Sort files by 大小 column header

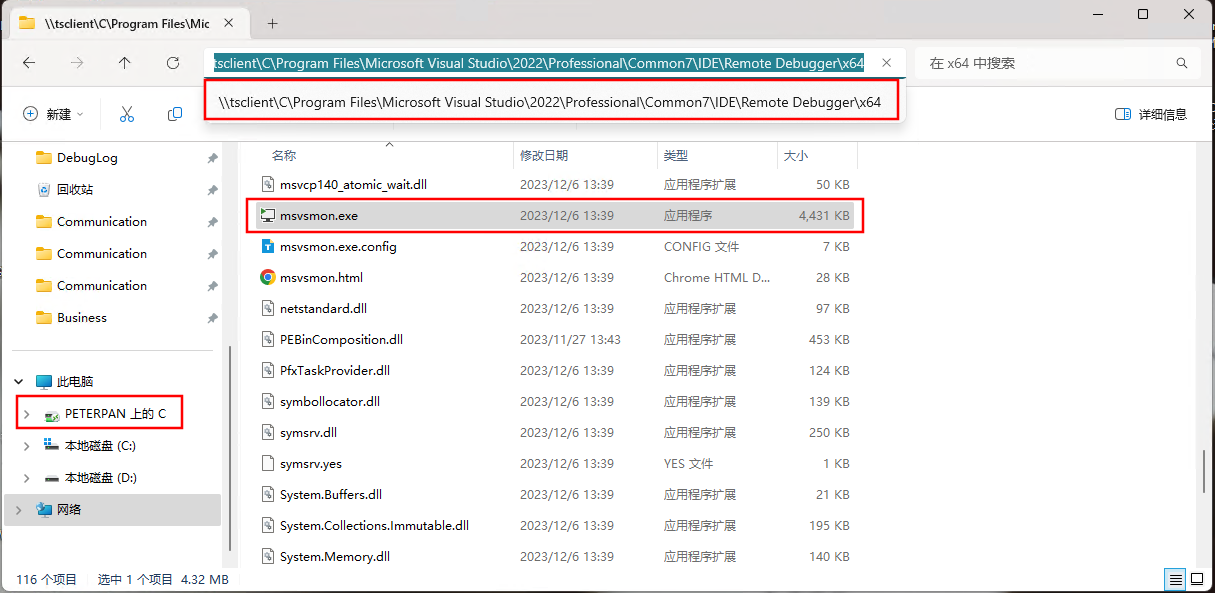tap(796, 156)
